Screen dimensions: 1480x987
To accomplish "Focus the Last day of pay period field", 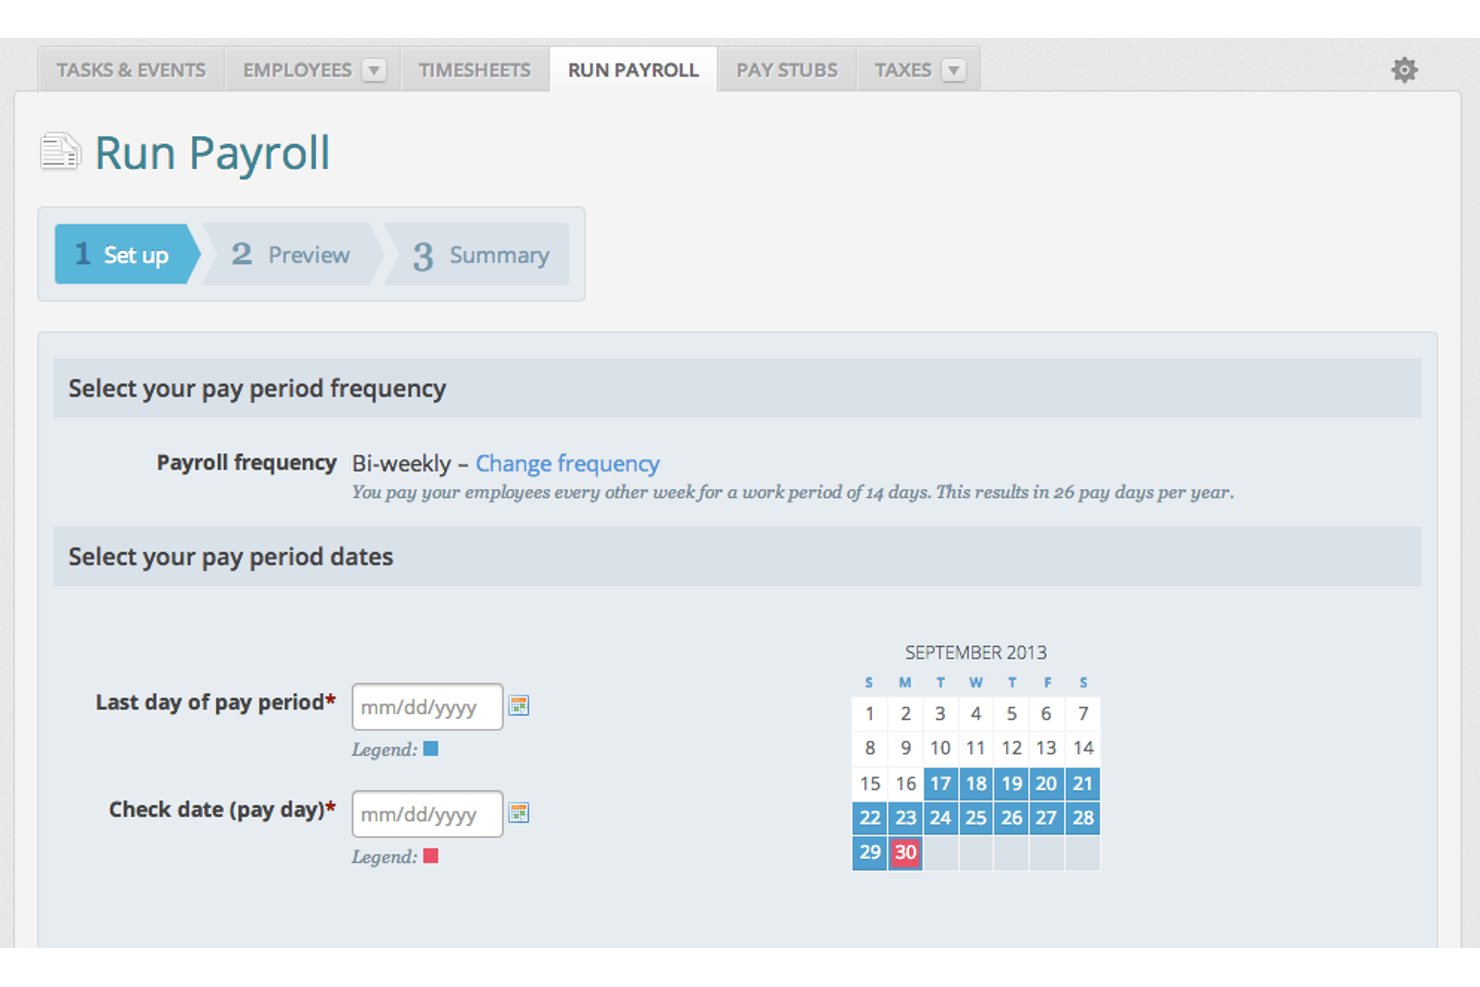I will pyautogui.click(x=427, y=707).
